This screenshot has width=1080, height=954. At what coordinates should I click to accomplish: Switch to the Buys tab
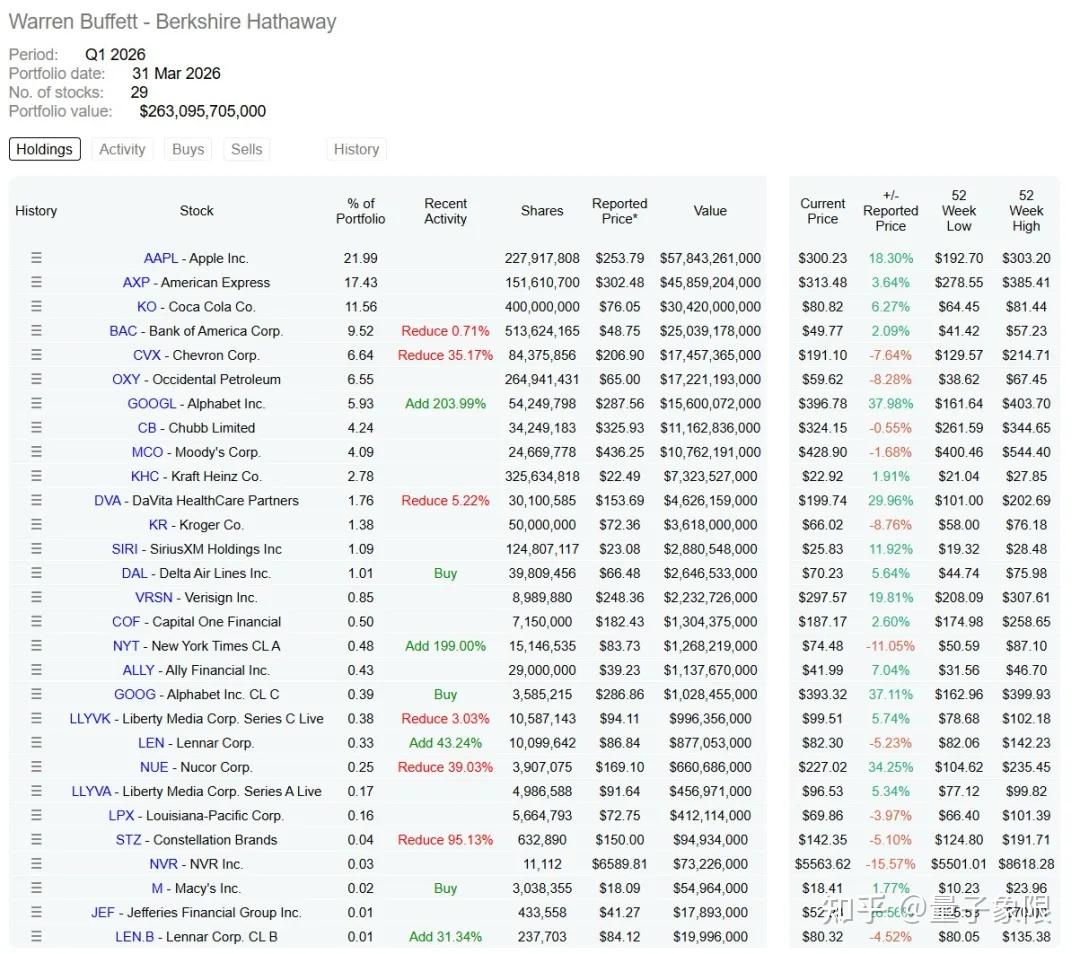coord(188,149)
